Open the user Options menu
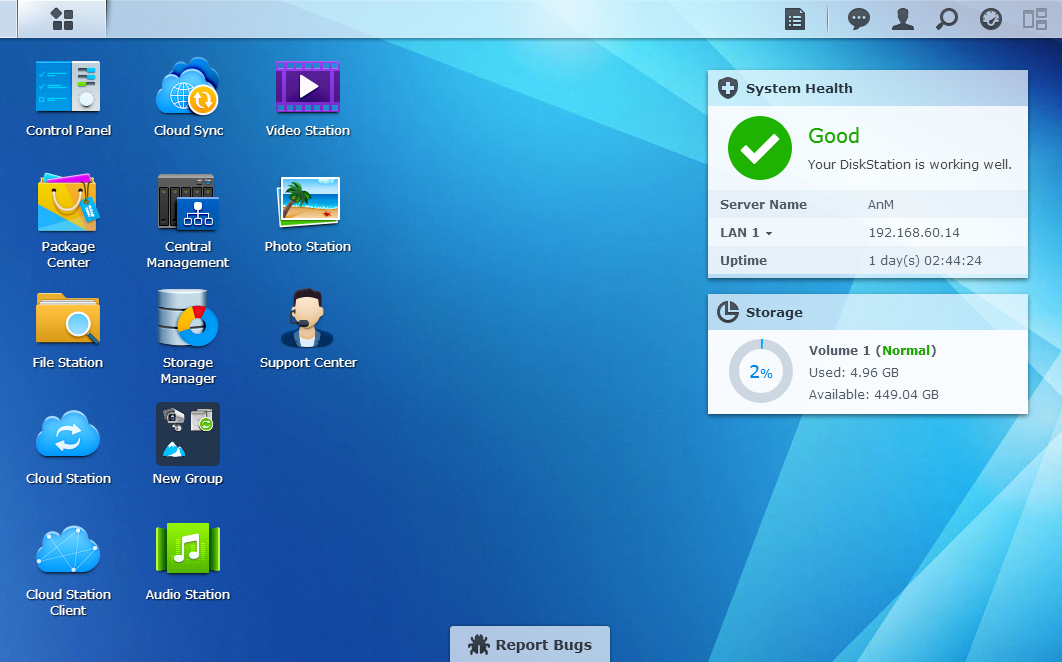The image size is (1062, 662). pyautogui.click(x=903, y=19)
